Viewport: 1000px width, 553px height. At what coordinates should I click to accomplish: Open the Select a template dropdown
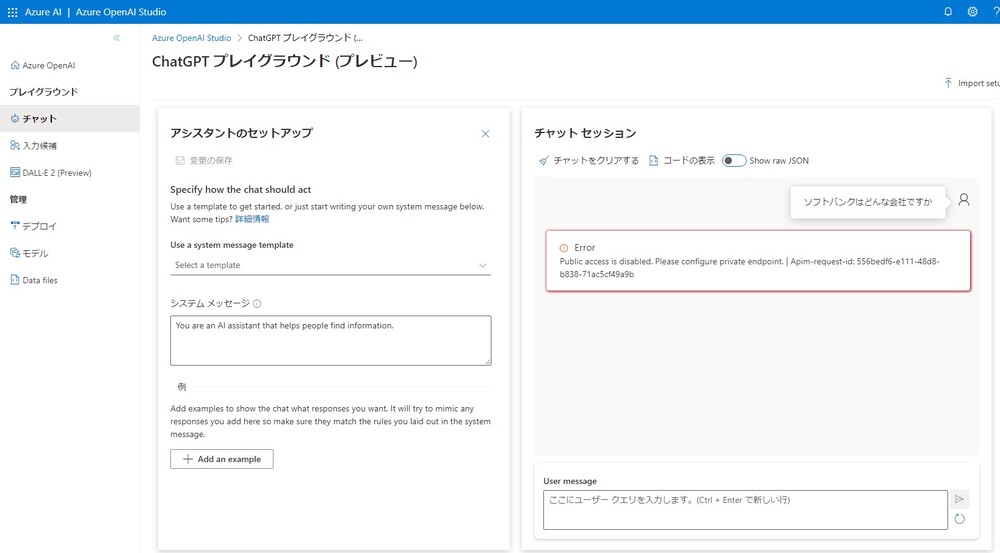(330, 265)
